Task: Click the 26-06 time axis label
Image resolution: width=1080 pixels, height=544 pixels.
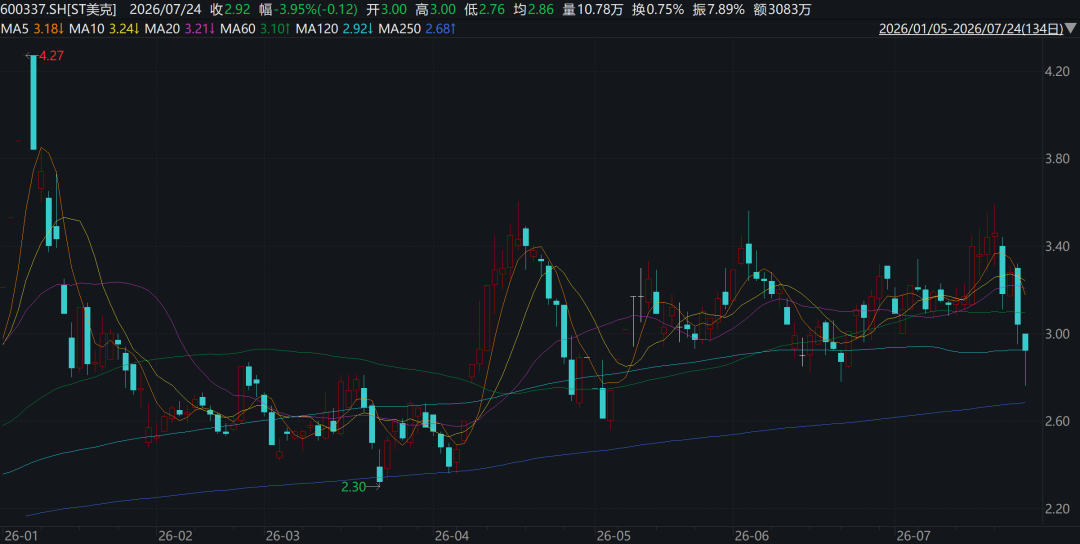Action: coord(752,536)
